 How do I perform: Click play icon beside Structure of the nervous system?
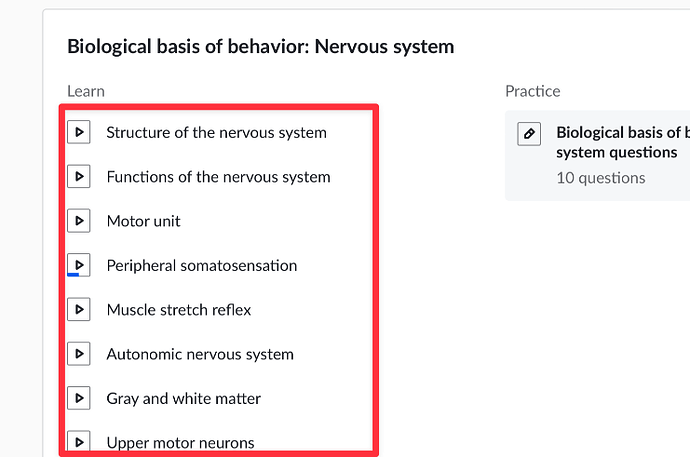(79, 132)
